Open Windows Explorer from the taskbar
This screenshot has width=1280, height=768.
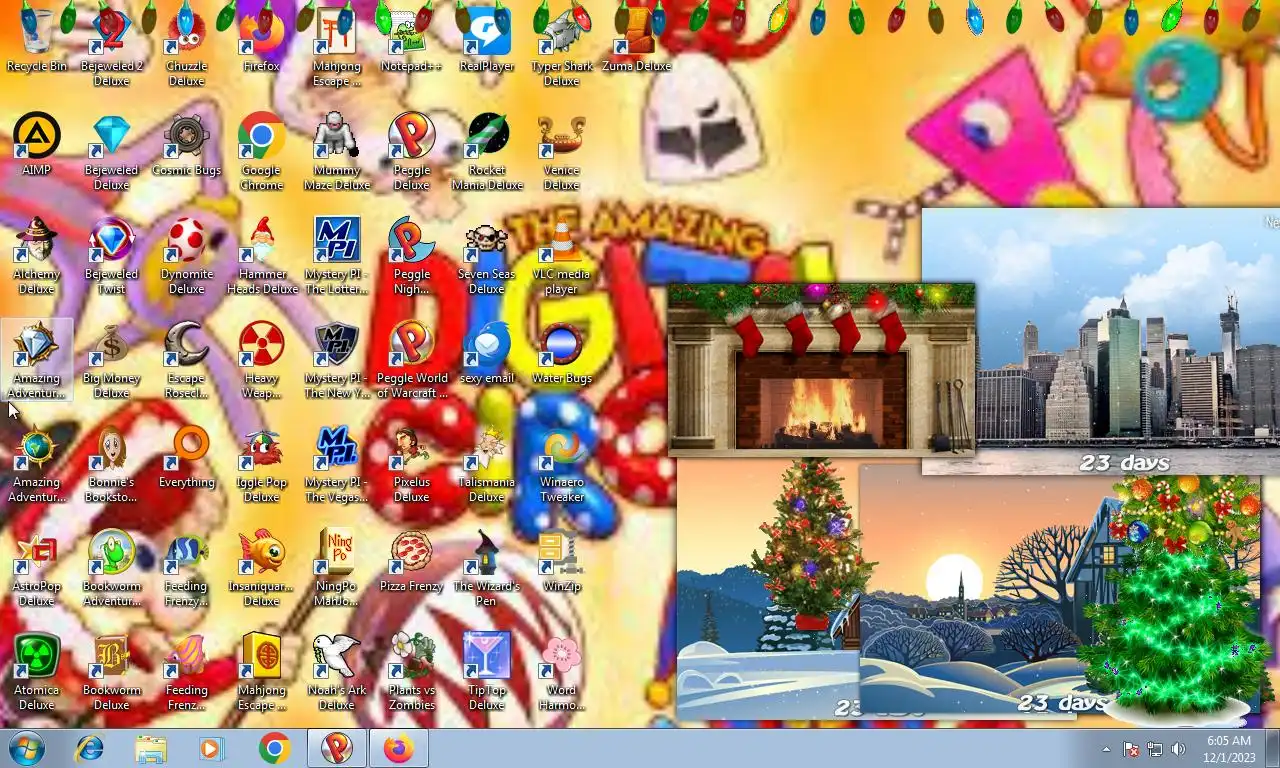[x=151, y=748]
